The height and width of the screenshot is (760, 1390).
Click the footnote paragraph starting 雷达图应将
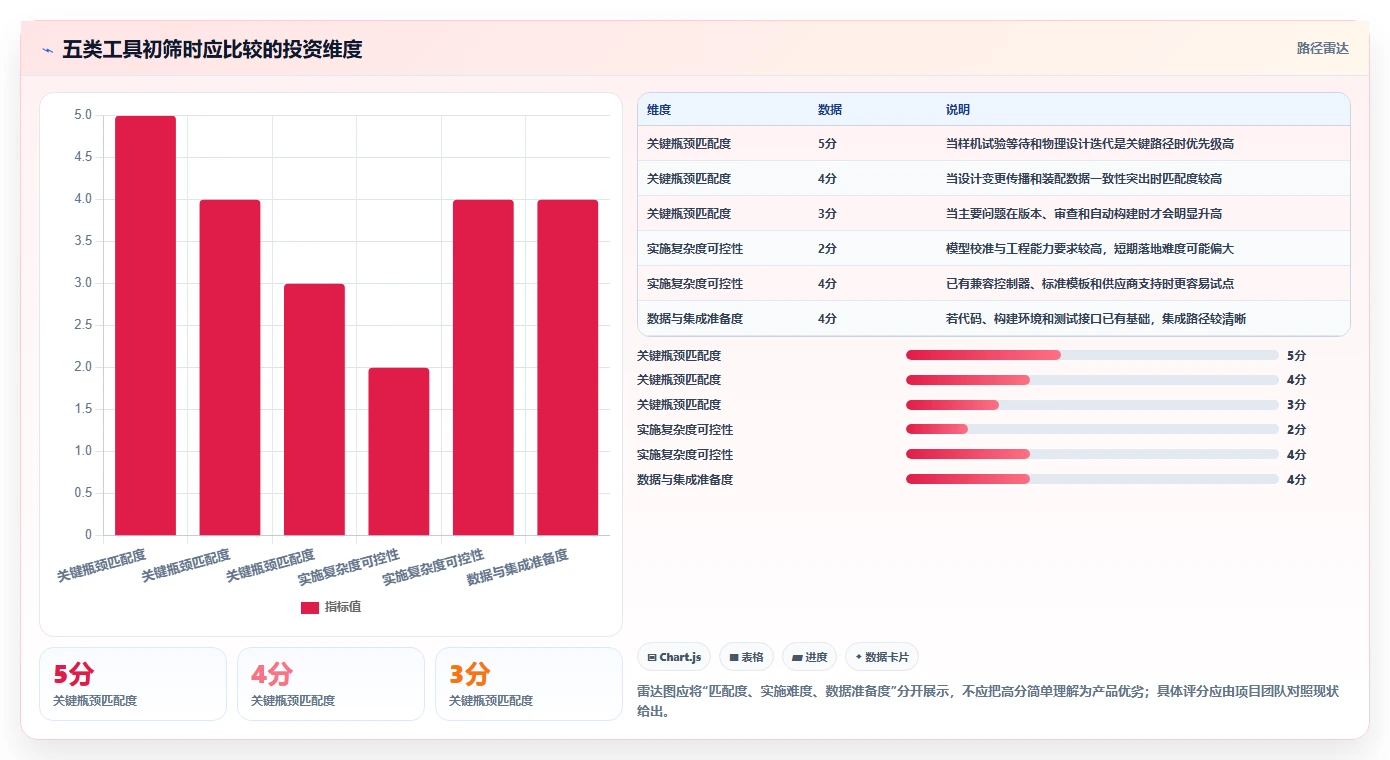click(988, 701)
